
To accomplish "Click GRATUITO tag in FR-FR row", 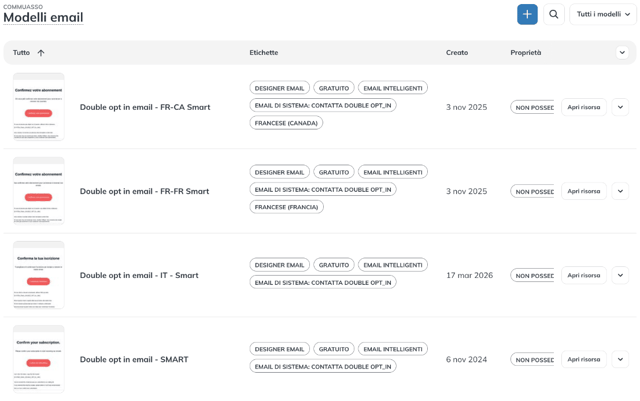I will [334, 172].
